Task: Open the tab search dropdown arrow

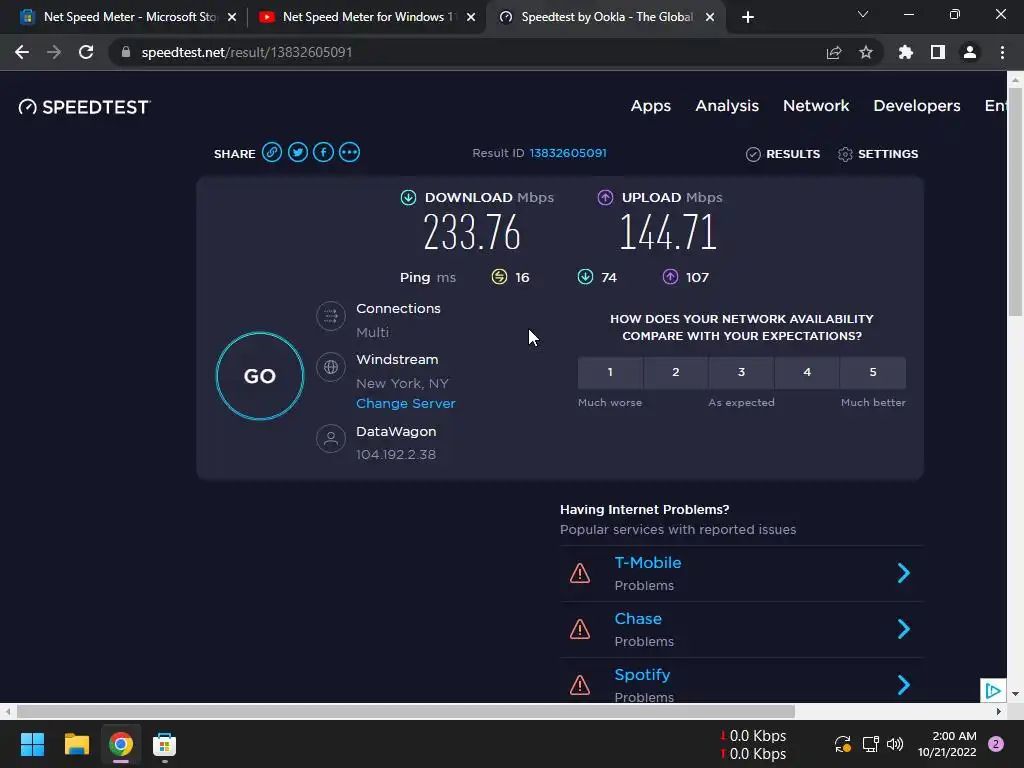Action: click(863, 14)
